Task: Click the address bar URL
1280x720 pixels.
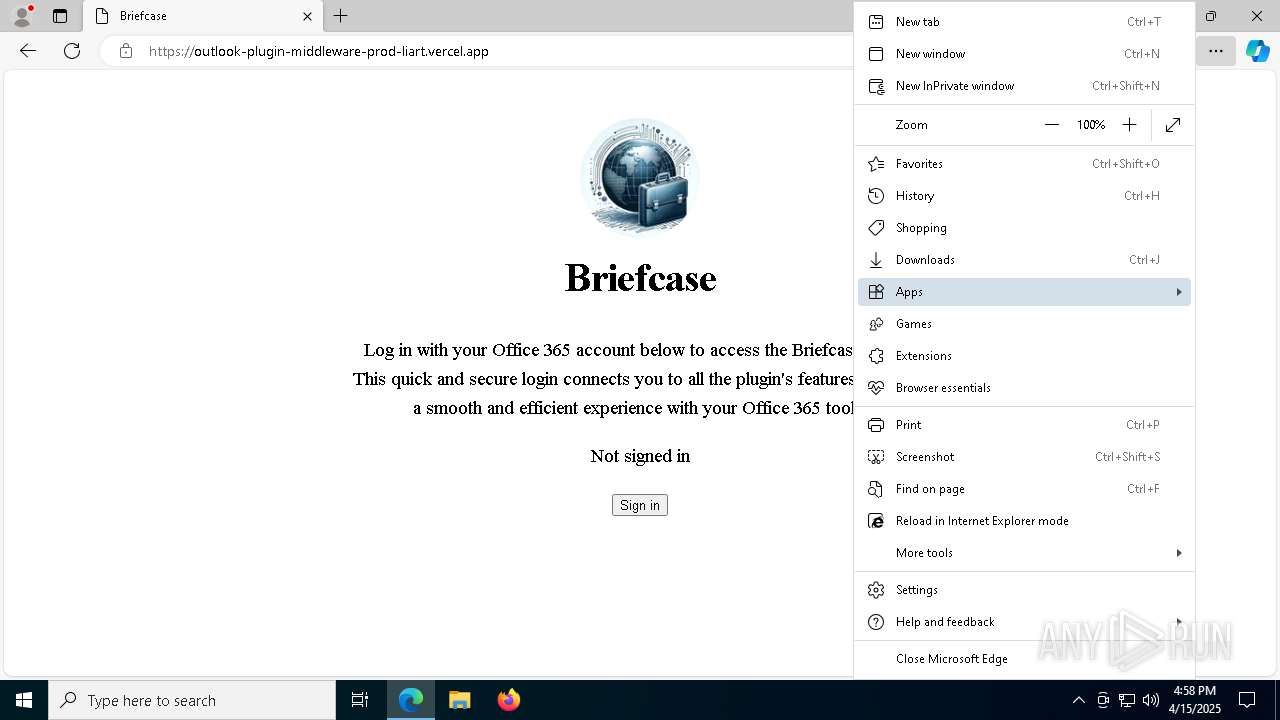Action: pos(319,51)
